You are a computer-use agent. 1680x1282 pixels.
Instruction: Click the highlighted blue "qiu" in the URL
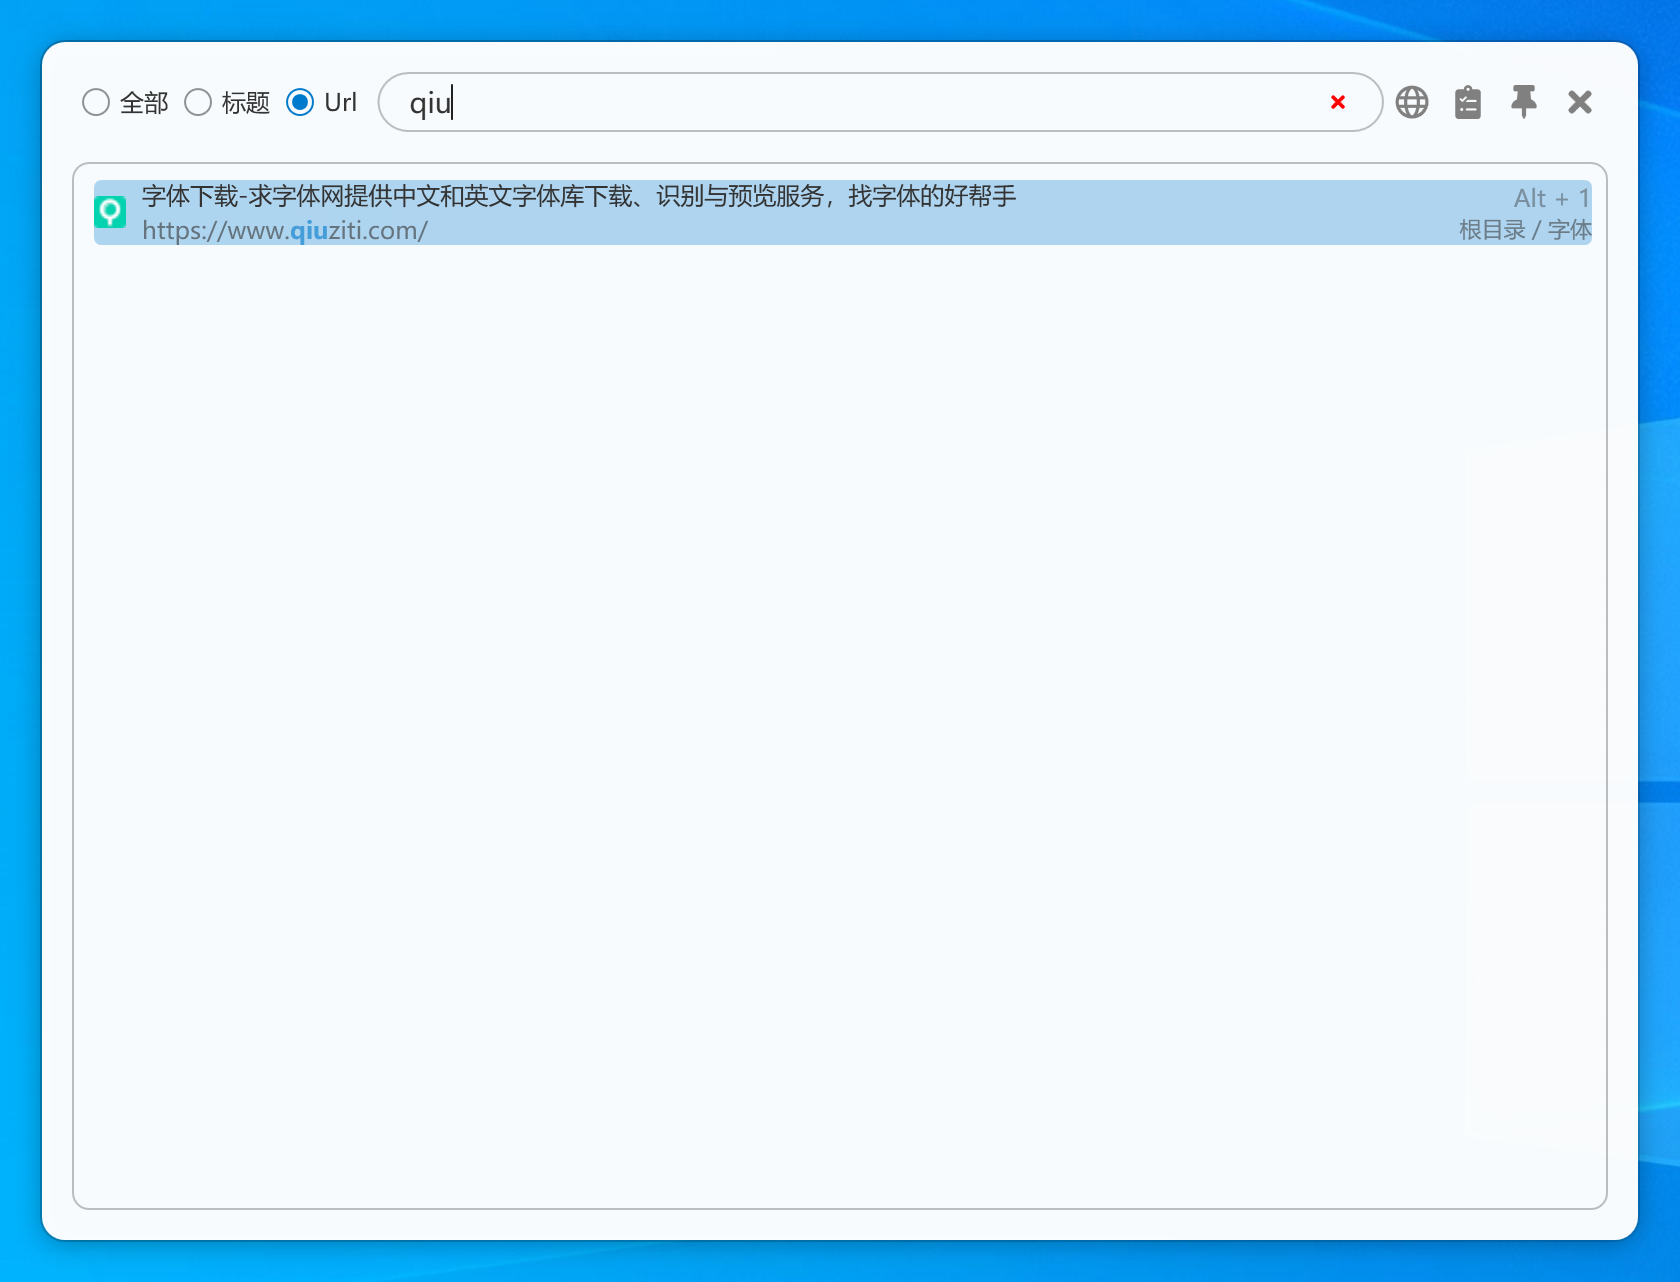(x=309, y=231)
